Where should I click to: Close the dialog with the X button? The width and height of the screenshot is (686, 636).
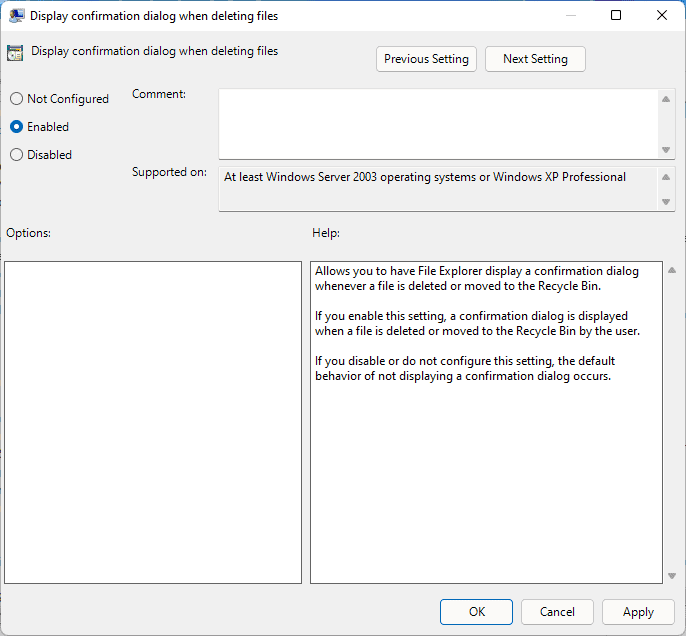[662, 15]
